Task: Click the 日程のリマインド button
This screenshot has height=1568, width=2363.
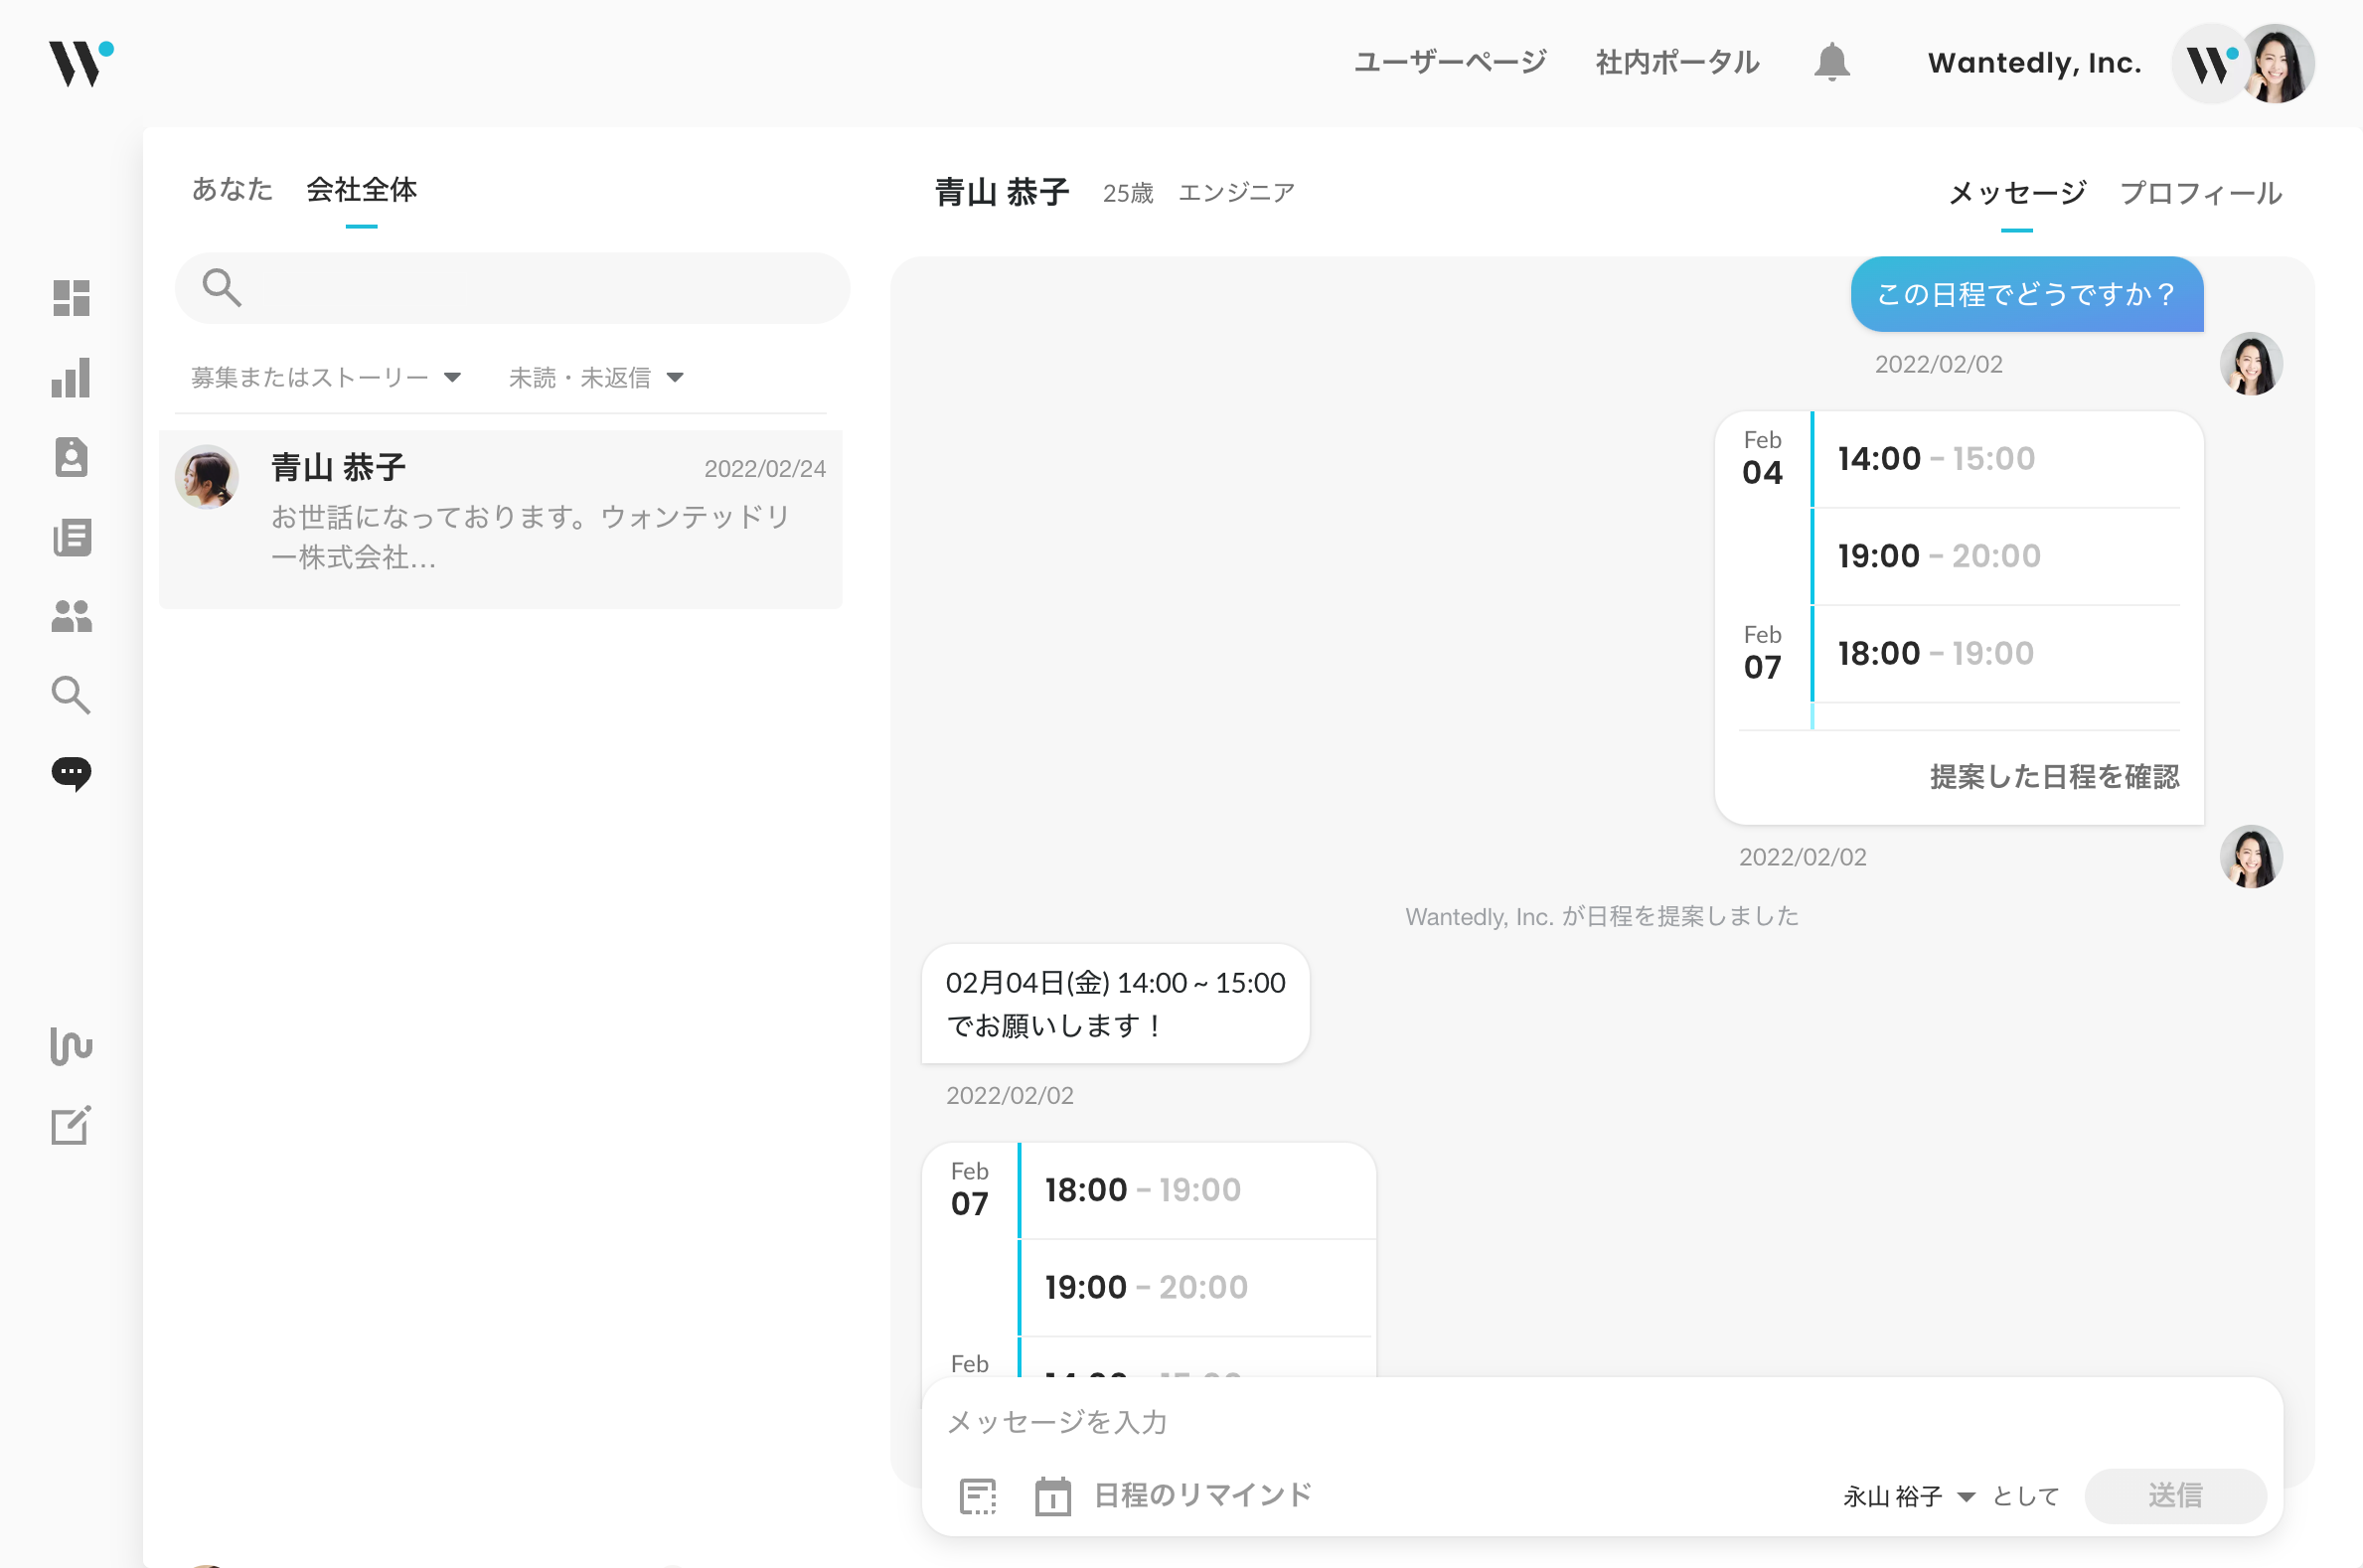Action: [1174, 1496]
